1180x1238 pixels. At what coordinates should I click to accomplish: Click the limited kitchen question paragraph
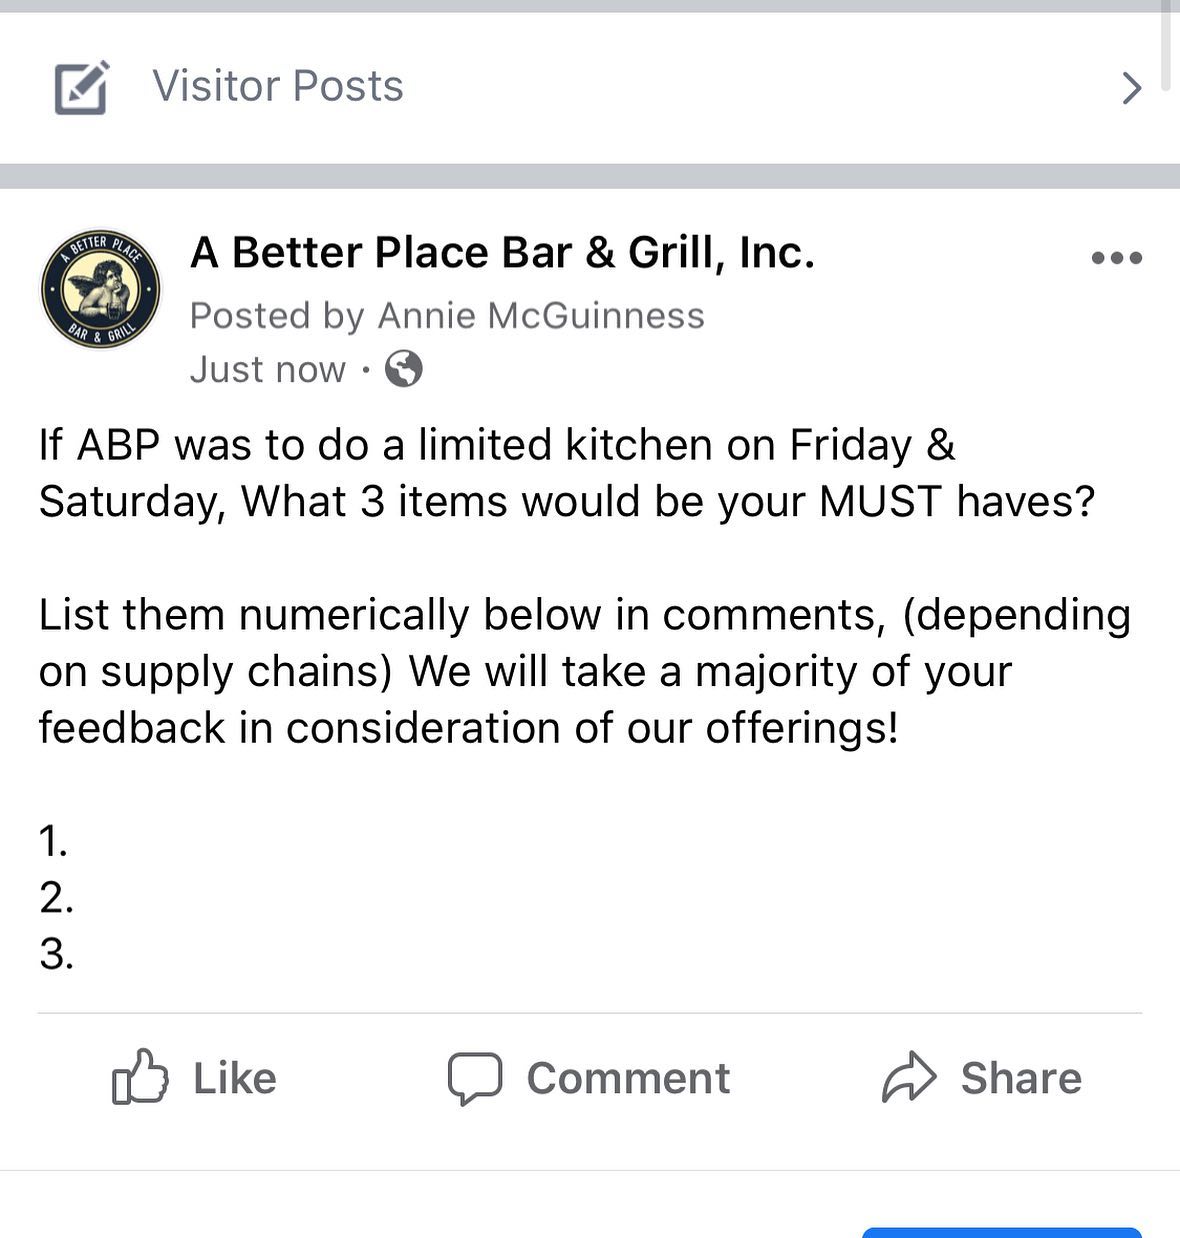tap(566, 473)
